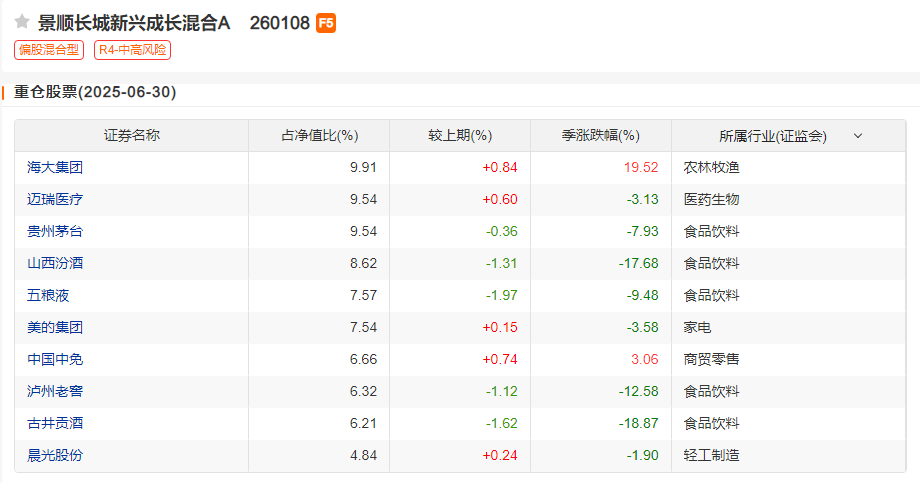Click the 较上期(%) column header
The width and height of the screenshot is (920, 483).
click(x=460, y=136)
